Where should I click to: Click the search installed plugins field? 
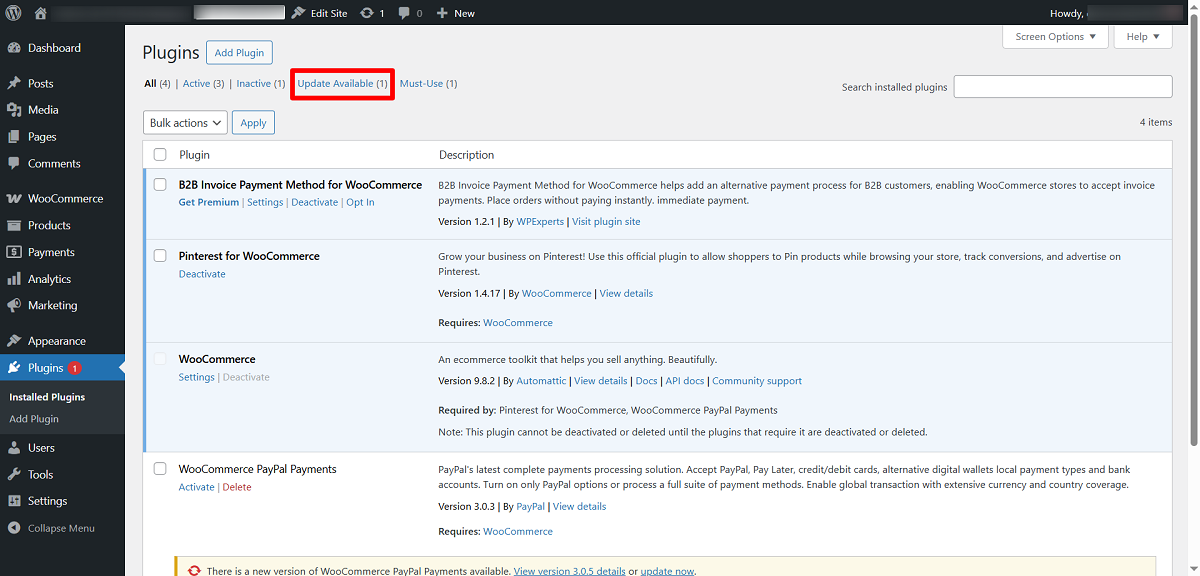tap(1062, 86)
